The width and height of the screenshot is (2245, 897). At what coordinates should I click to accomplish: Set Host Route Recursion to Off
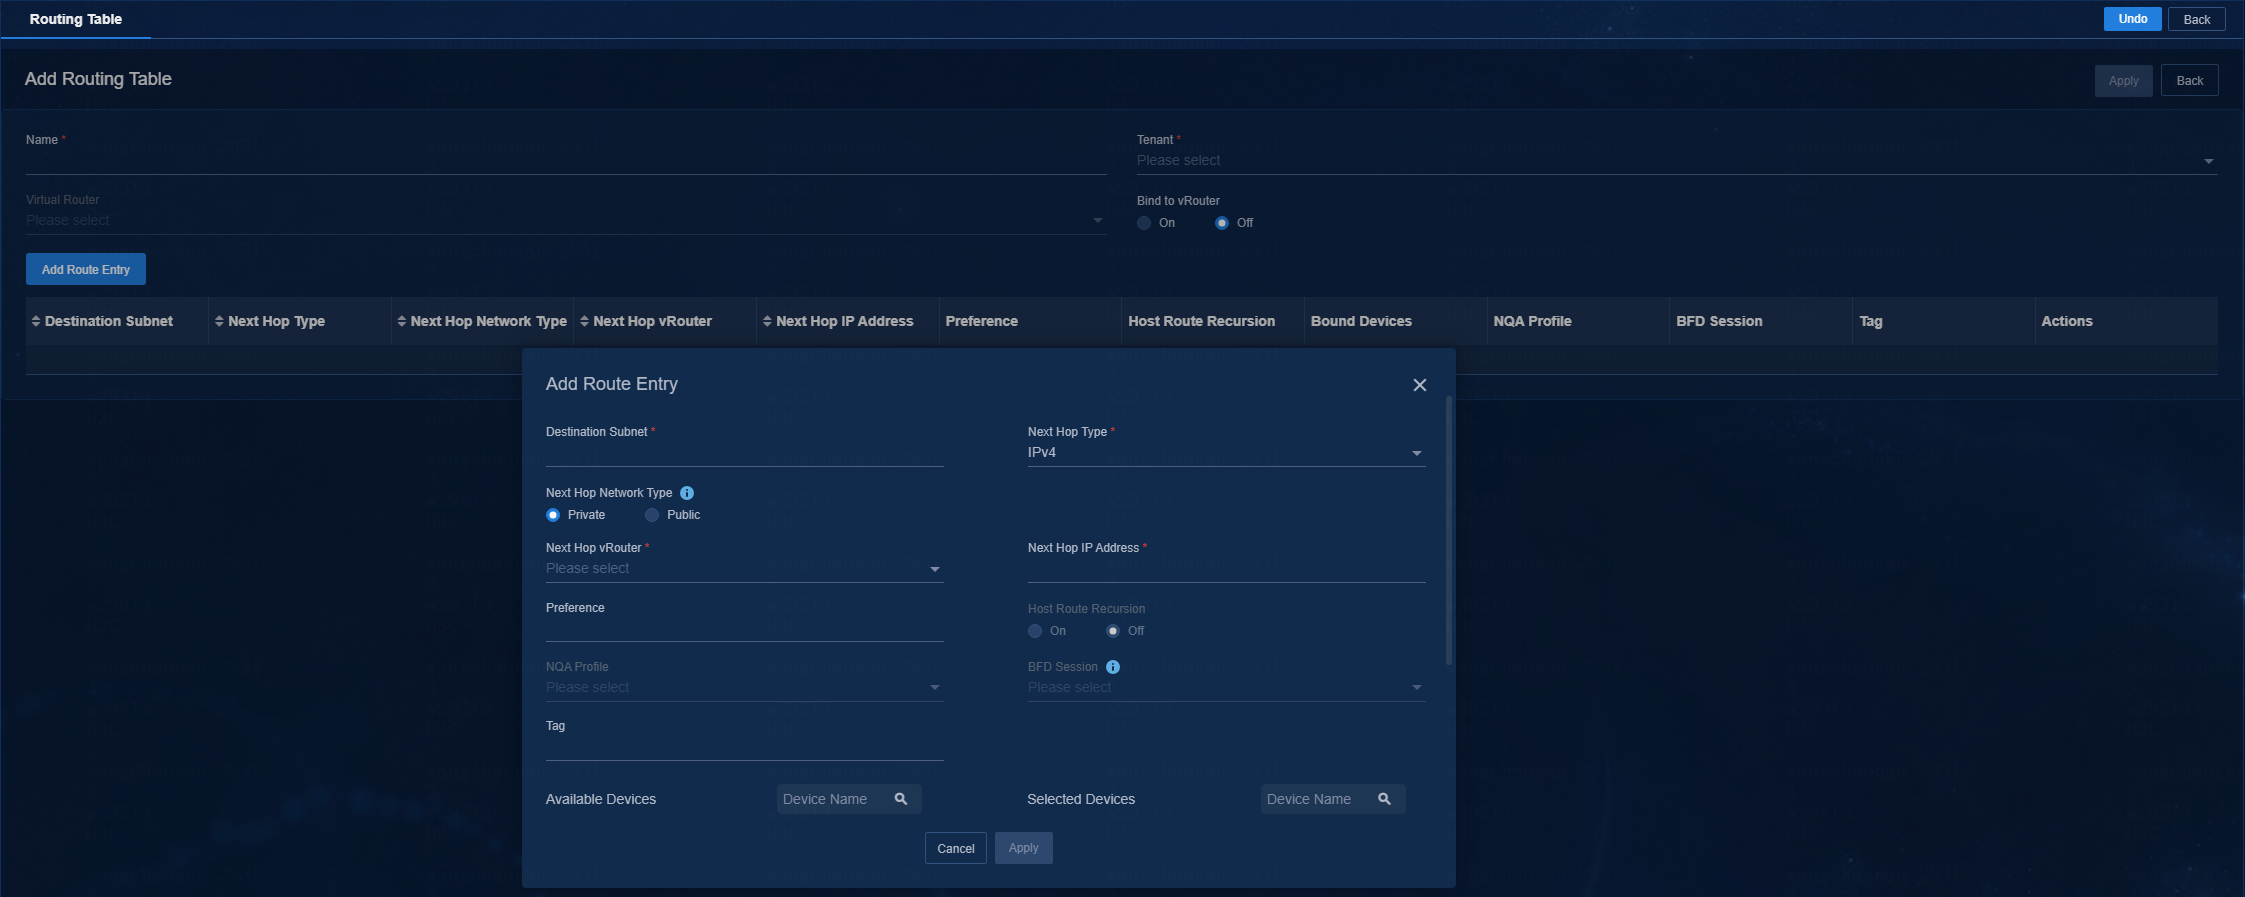(1113, 631)
